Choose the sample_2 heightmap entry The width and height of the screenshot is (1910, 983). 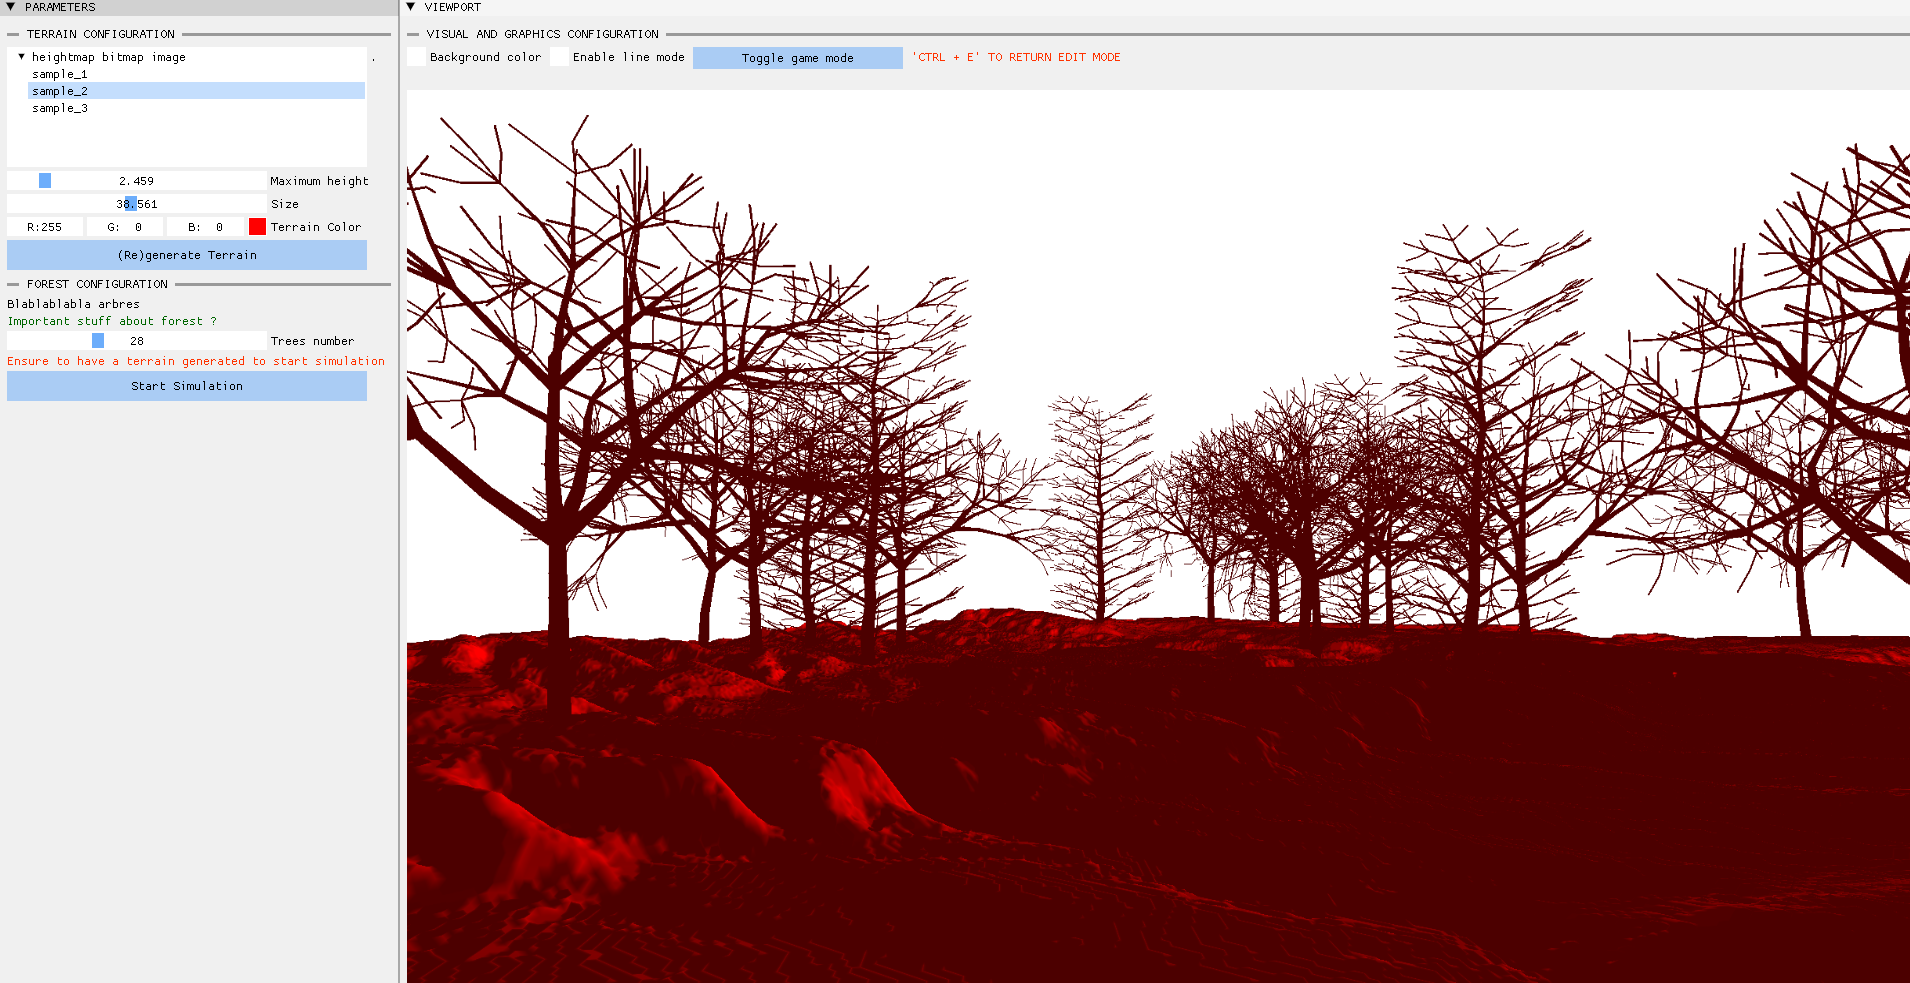click(60, 91)
